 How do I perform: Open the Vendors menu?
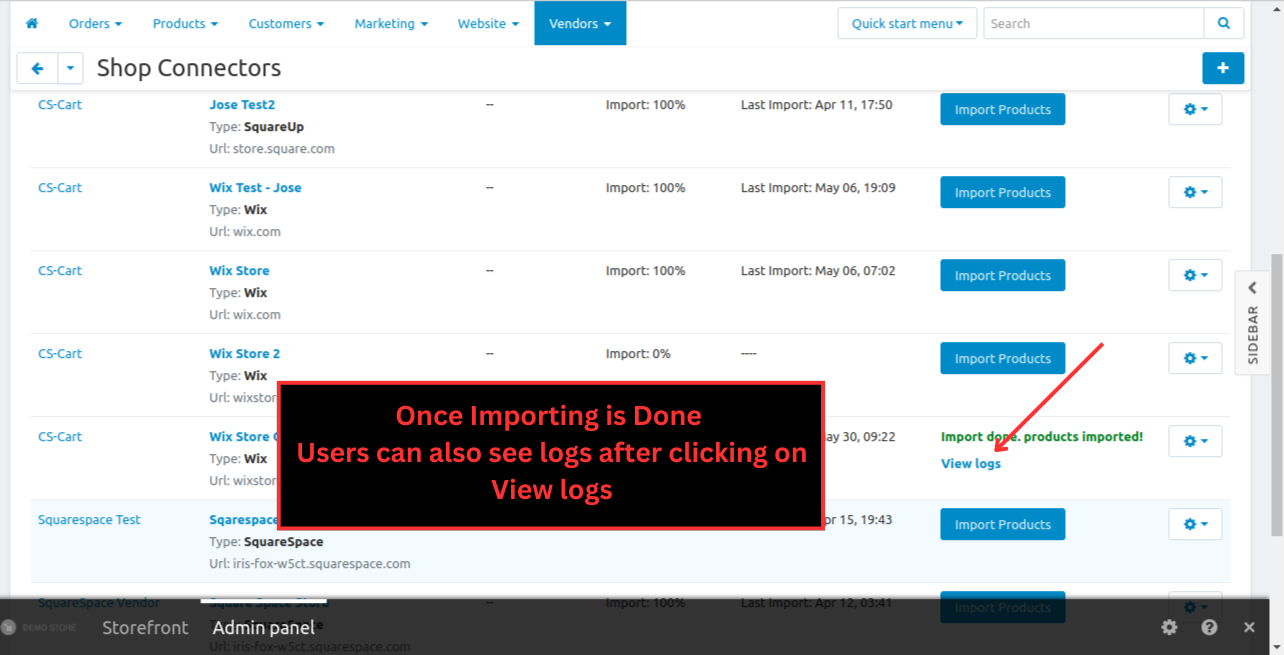pyautogui.click(x=580, y=23)
